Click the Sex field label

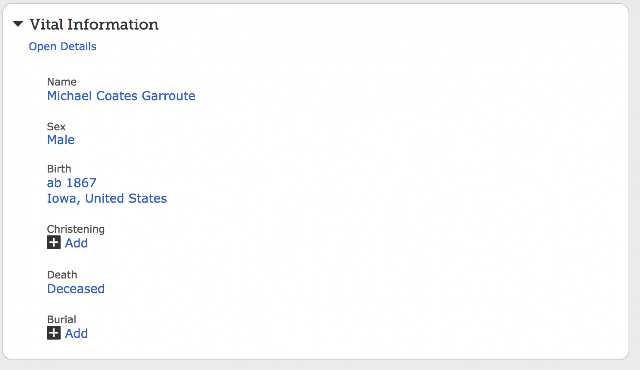coord(56,126)
